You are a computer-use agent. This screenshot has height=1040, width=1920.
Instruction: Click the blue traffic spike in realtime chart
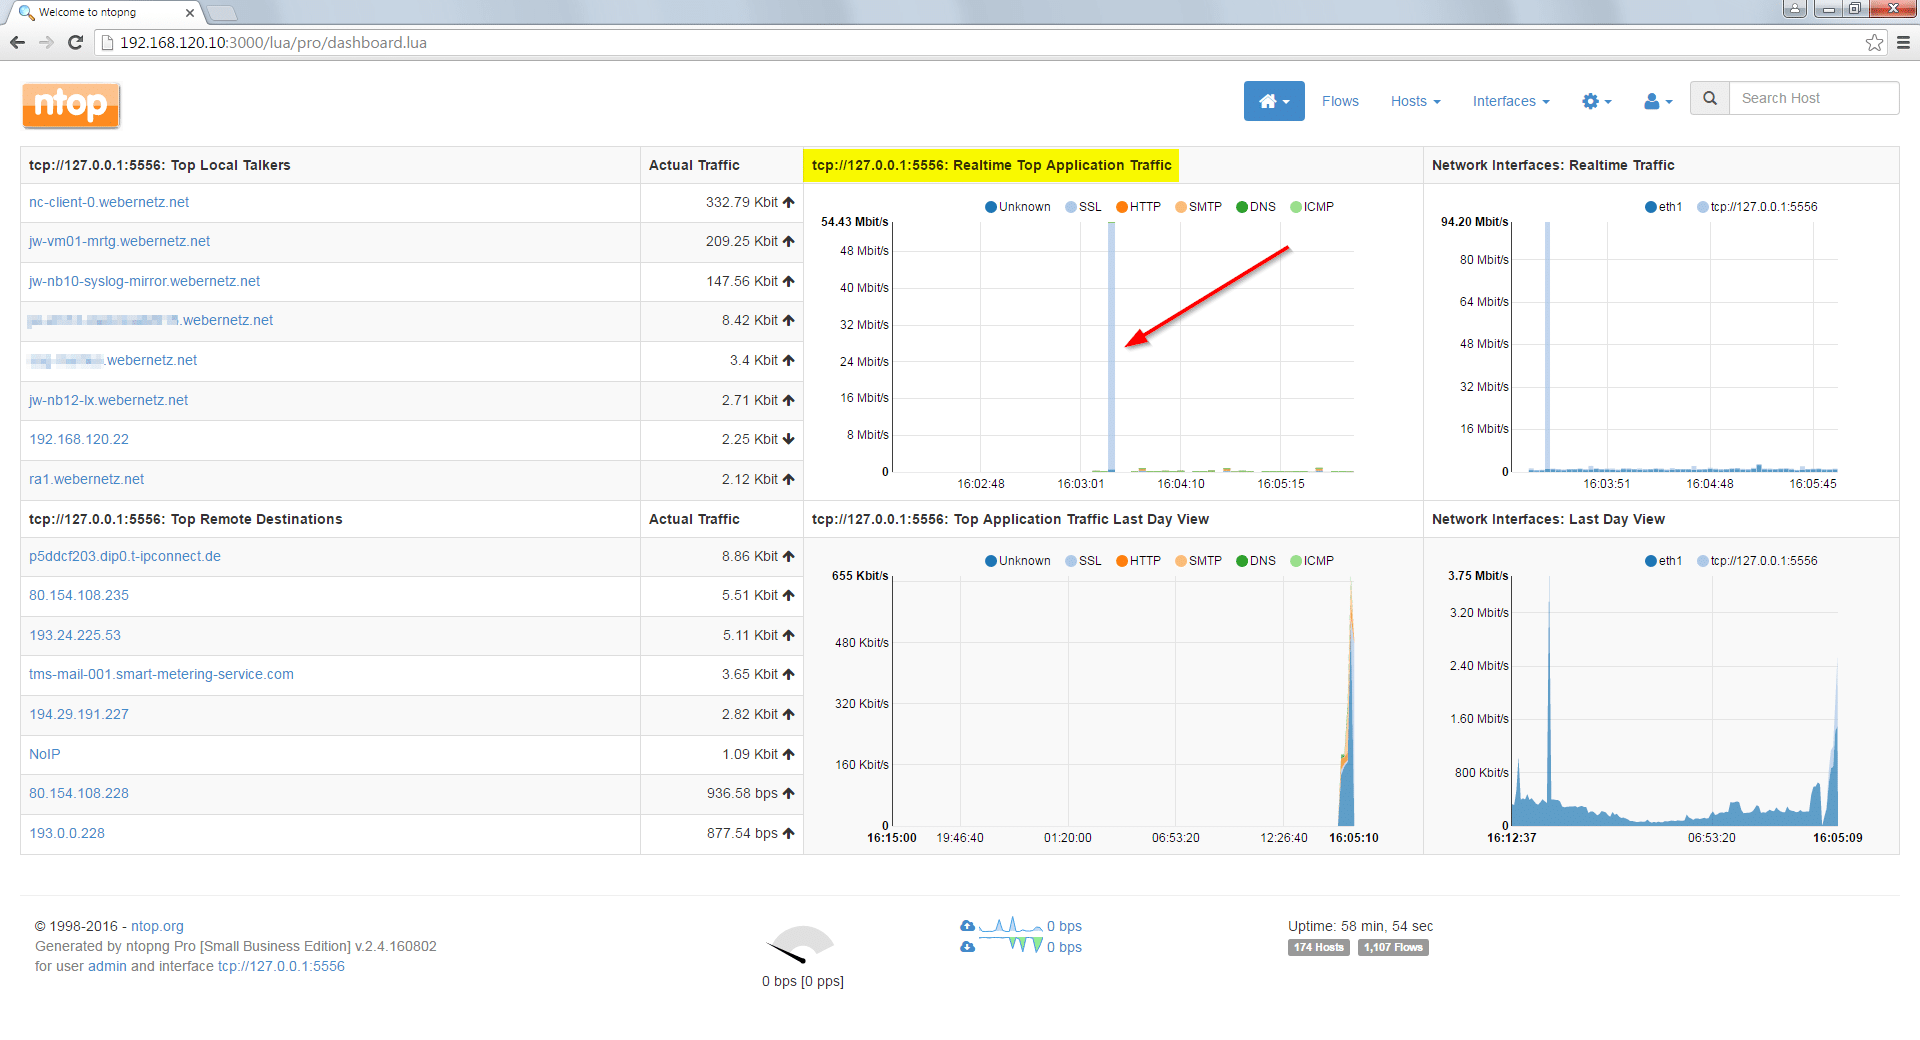(x=1111, y=345)
